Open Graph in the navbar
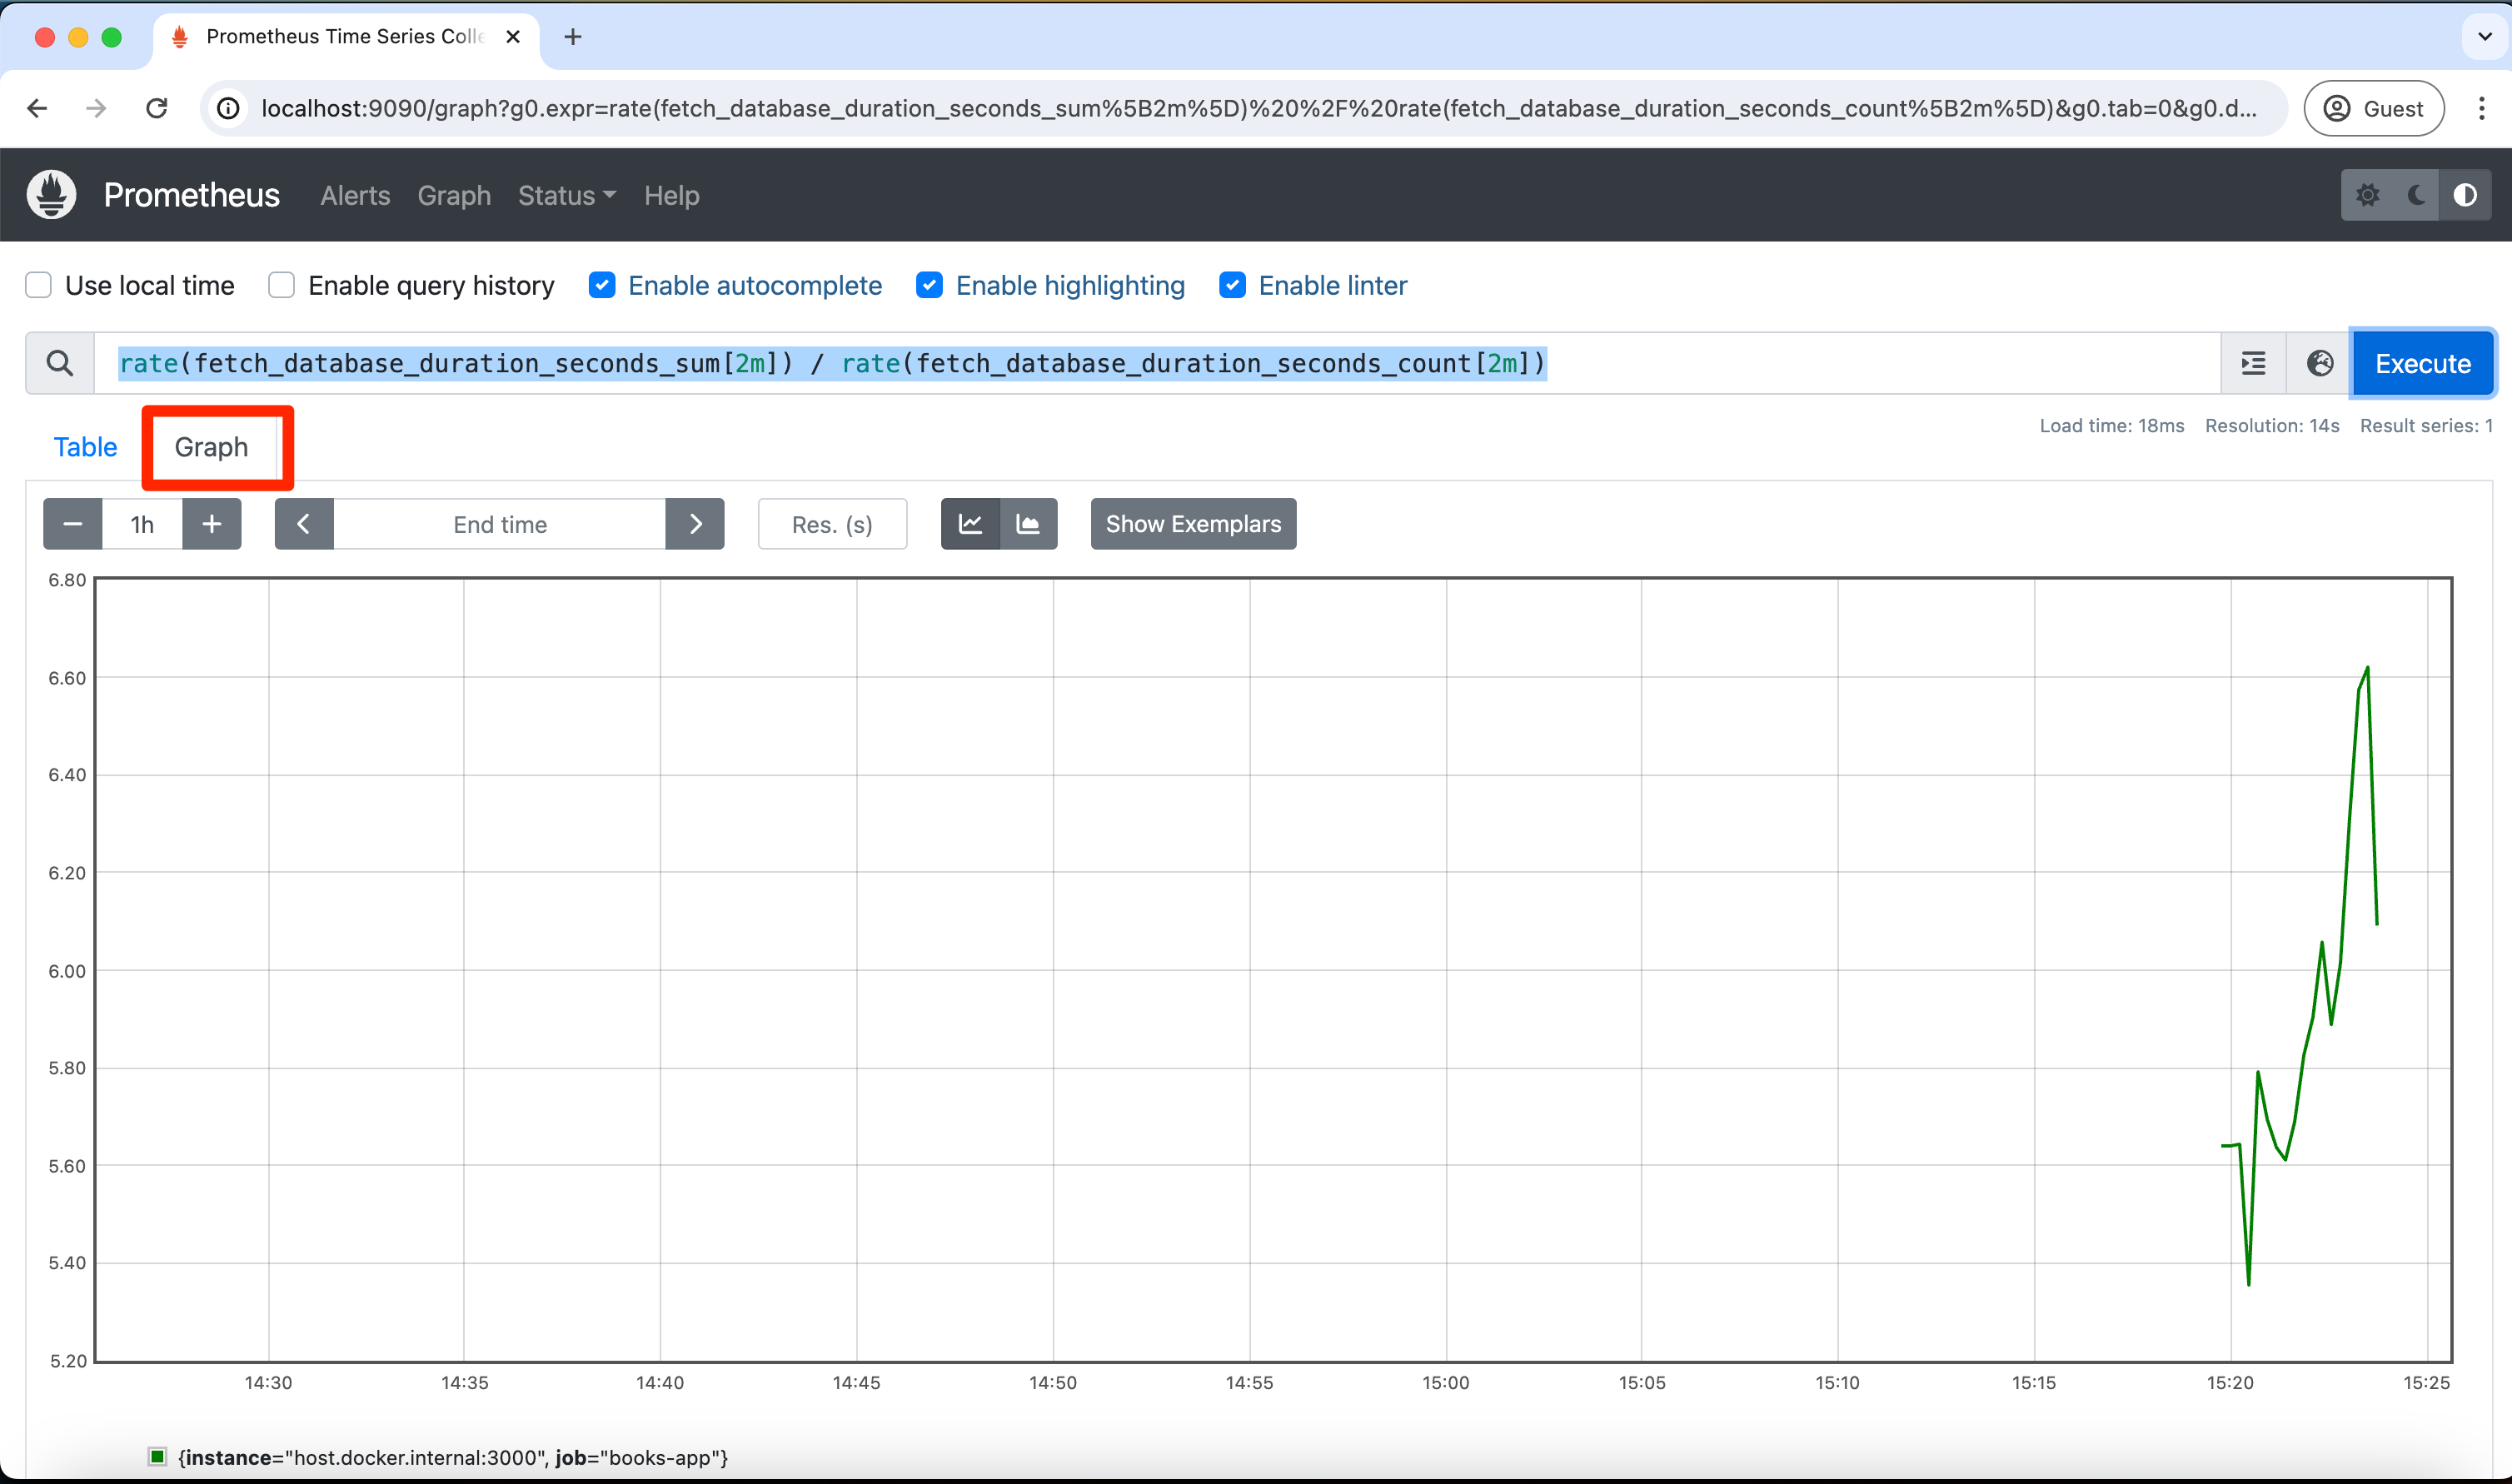2512x1484 pixels. tap(454, 195)
